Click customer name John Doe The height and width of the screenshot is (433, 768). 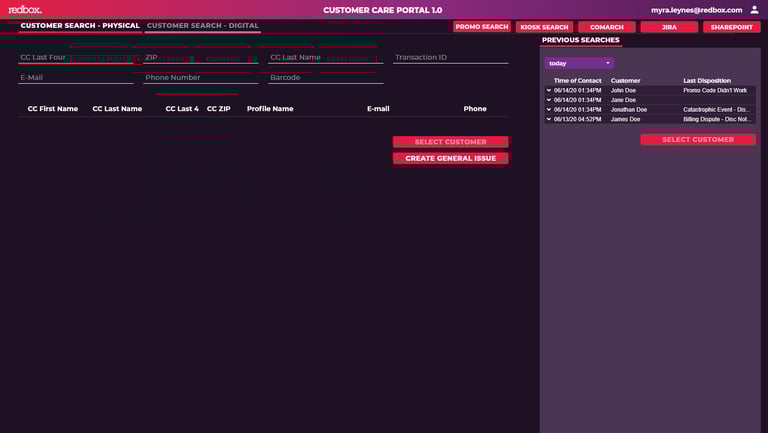point(623,90)
